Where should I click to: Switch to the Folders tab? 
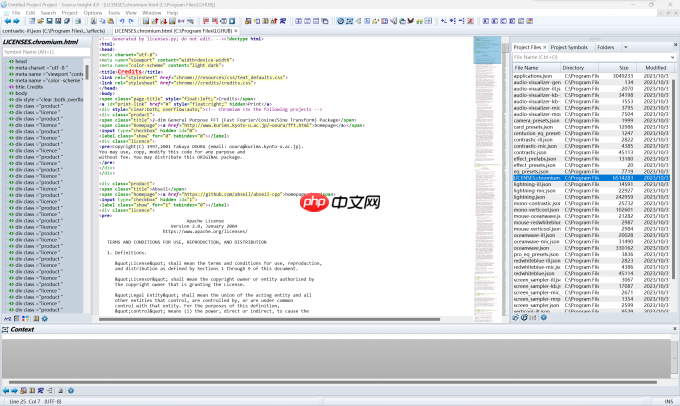[x=606, y=47]
